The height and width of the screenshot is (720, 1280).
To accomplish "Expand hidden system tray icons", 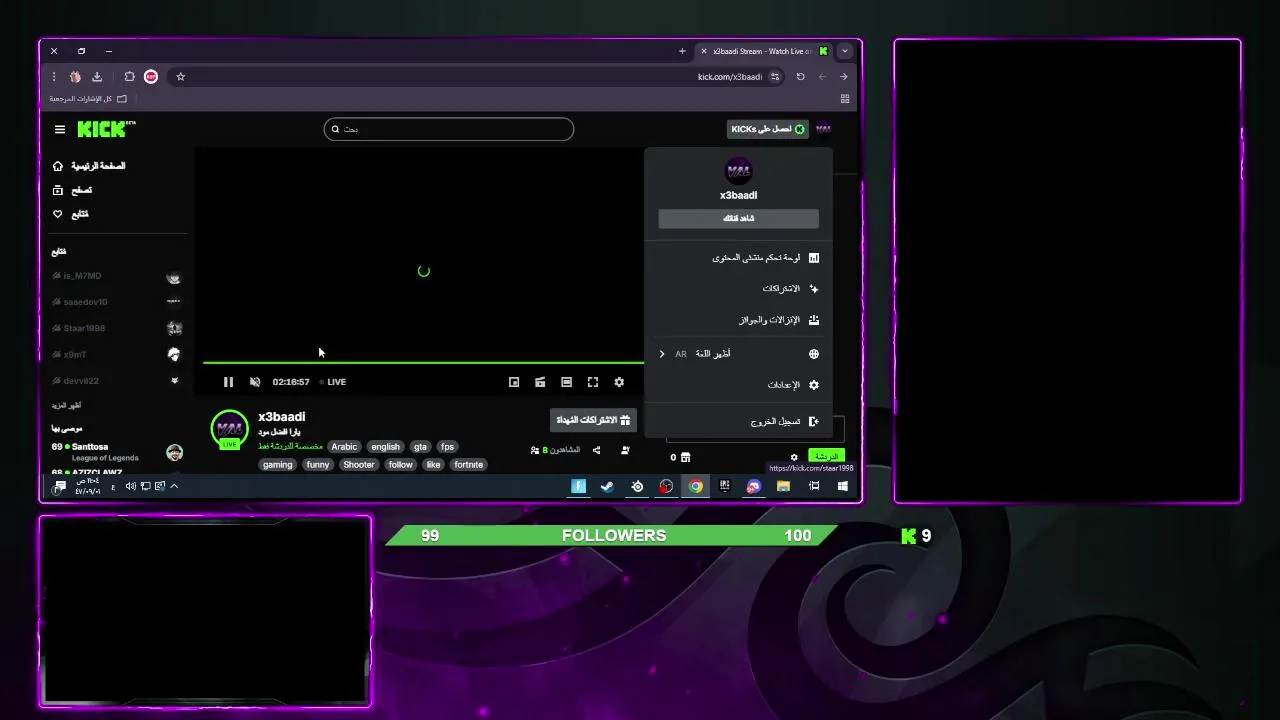I will [174, 486].
